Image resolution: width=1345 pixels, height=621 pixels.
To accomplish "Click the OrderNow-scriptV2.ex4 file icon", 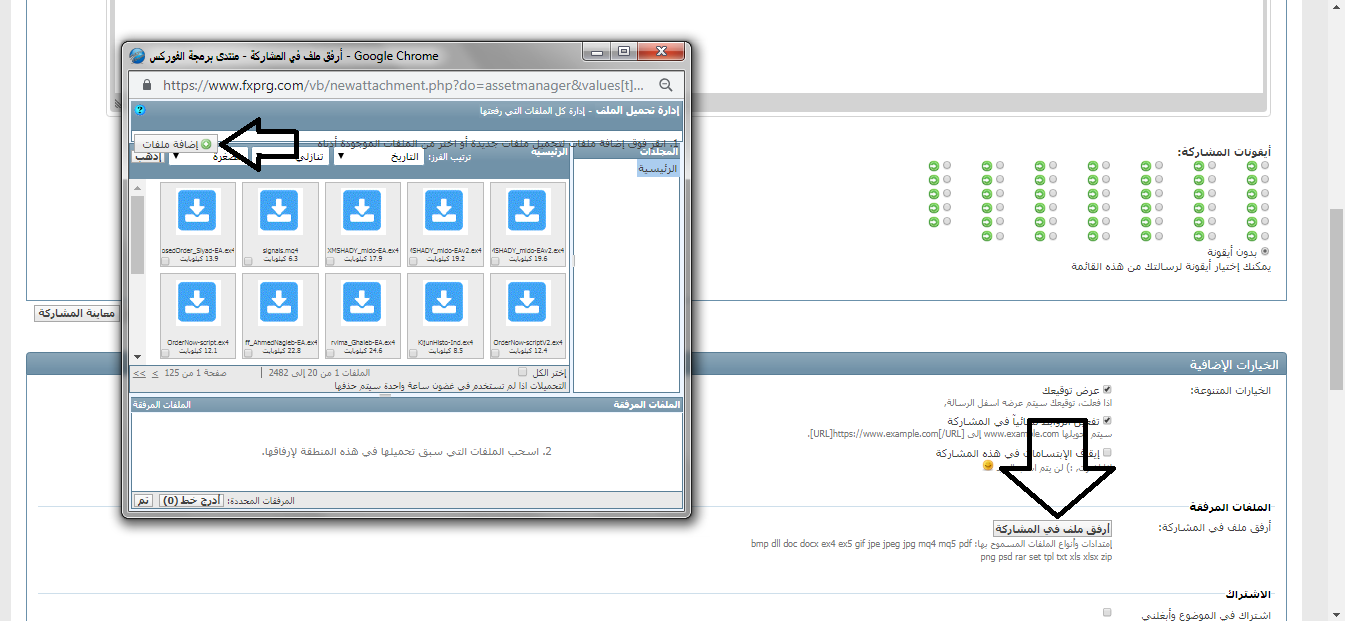I will [528, 303].
